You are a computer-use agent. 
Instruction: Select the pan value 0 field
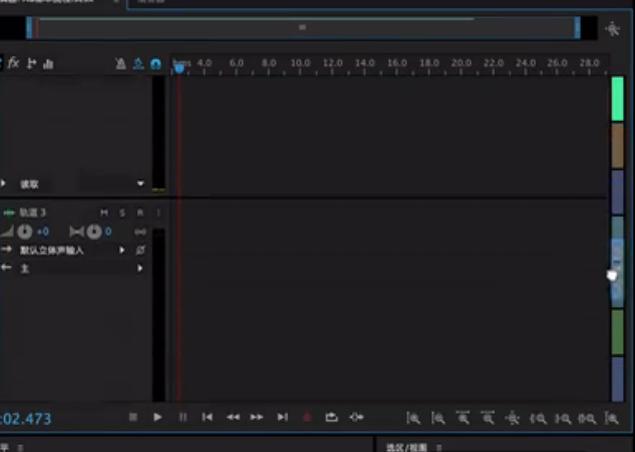(108, 232)
